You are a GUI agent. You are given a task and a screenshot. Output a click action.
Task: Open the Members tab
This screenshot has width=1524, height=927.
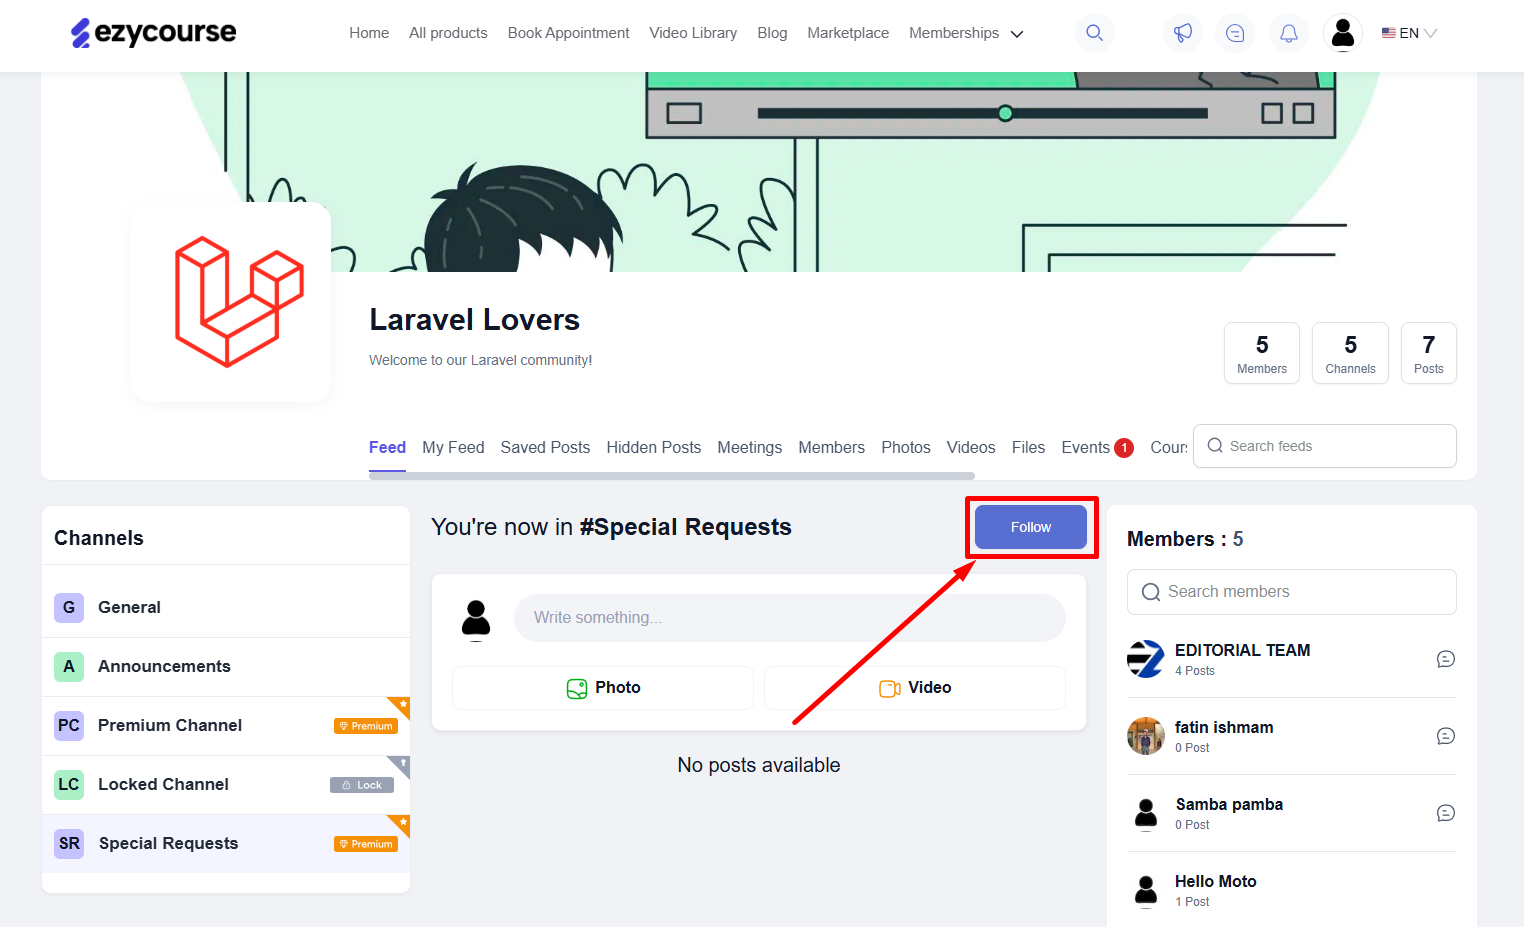(831, 447)
